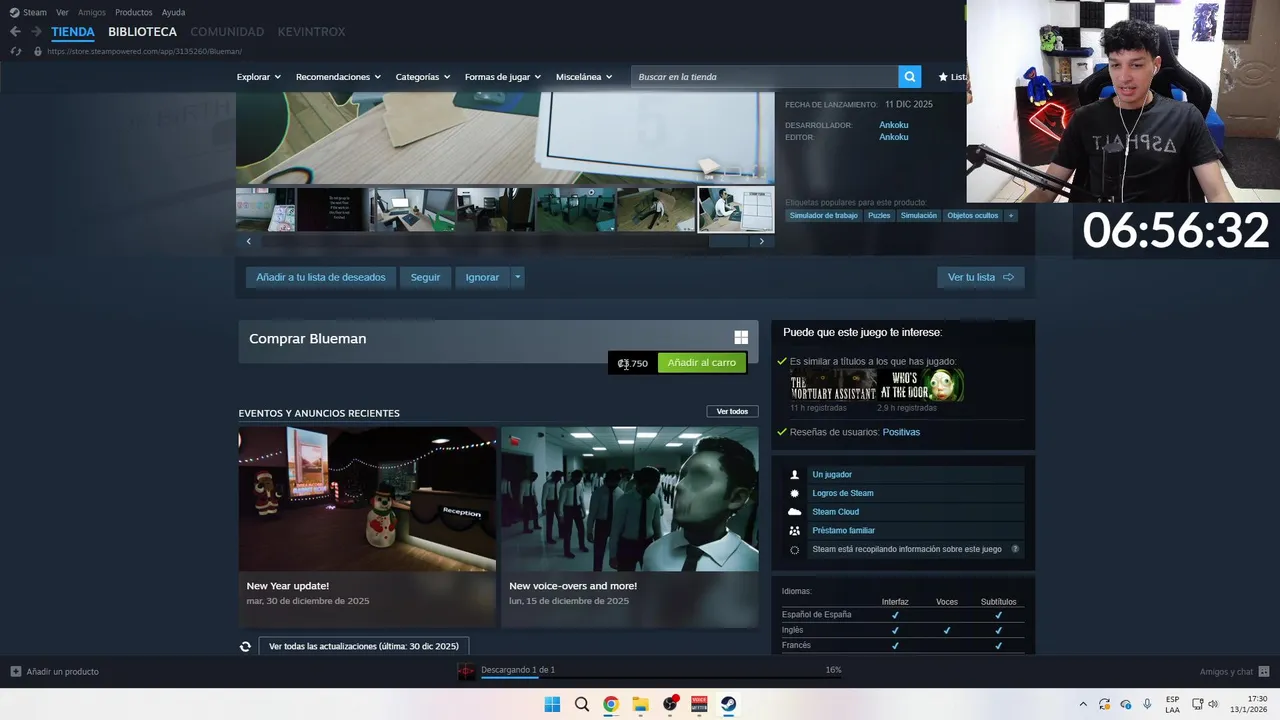Open the Ankoku developer link

[893, 125]
